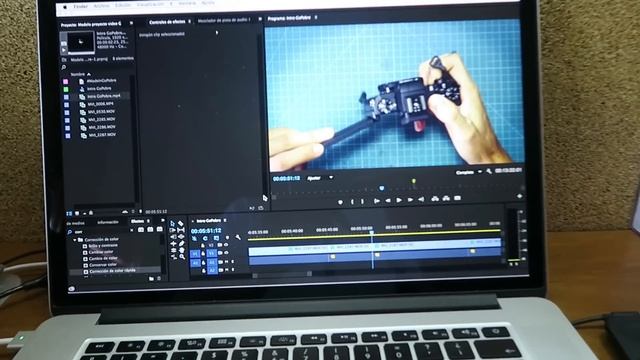Viewport: 640px width, 360px height.
Task: Switch to Información tab
Action: (x=108, y=222)
